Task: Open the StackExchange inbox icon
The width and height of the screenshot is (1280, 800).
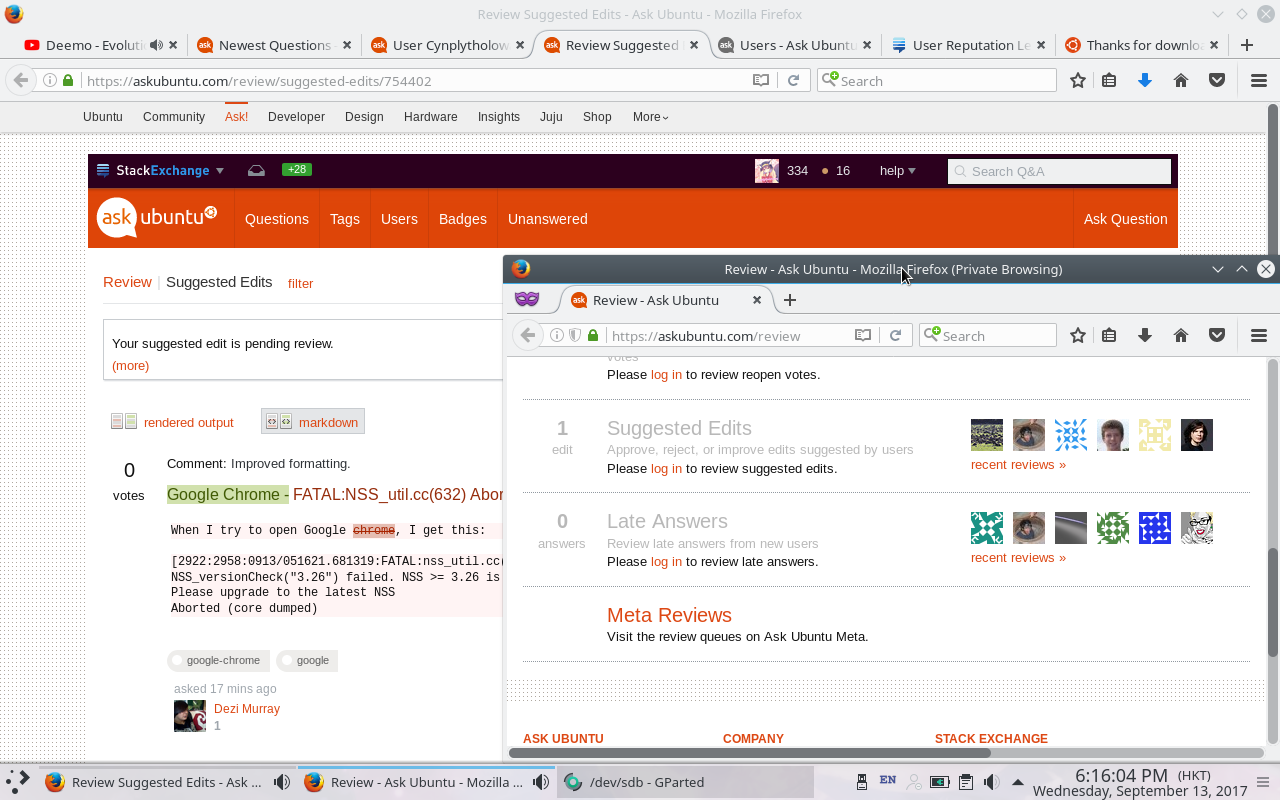Action: pos(256,171)
